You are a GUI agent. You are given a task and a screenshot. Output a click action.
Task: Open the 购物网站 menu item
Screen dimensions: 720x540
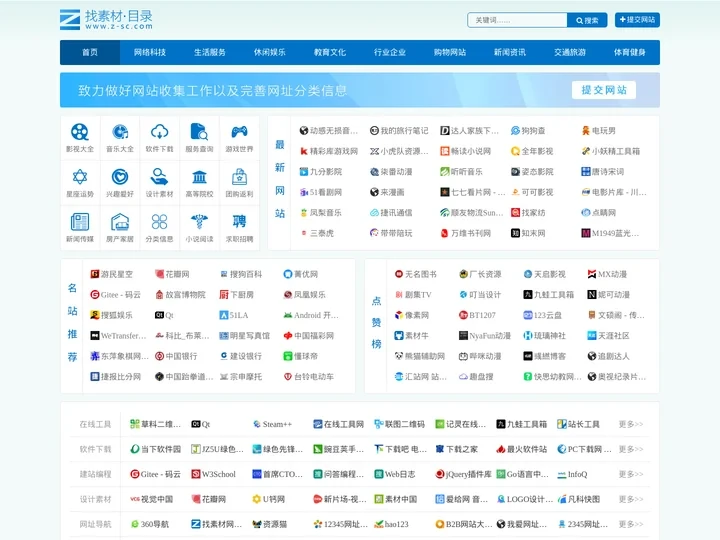coord(450,52)
